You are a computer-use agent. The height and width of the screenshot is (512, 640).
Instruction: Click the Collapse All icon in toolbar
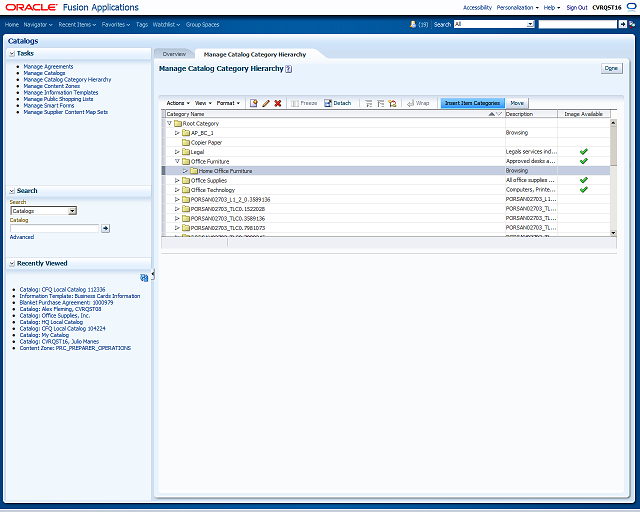coord(380,104)
